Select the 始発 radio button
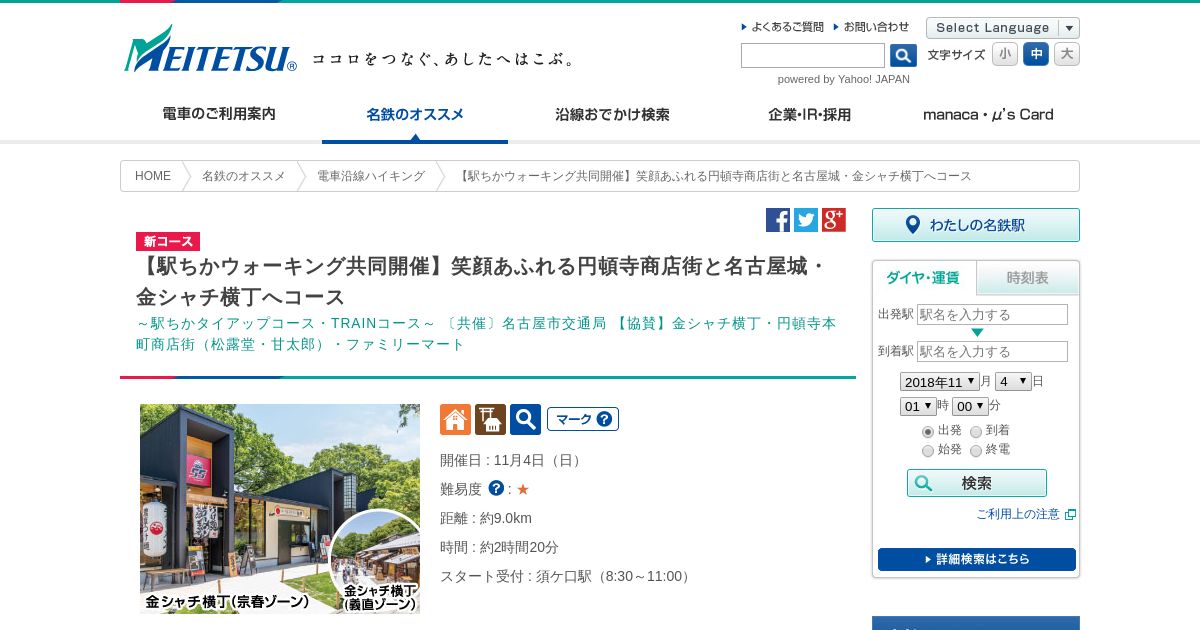 click(x=928, y=451)
